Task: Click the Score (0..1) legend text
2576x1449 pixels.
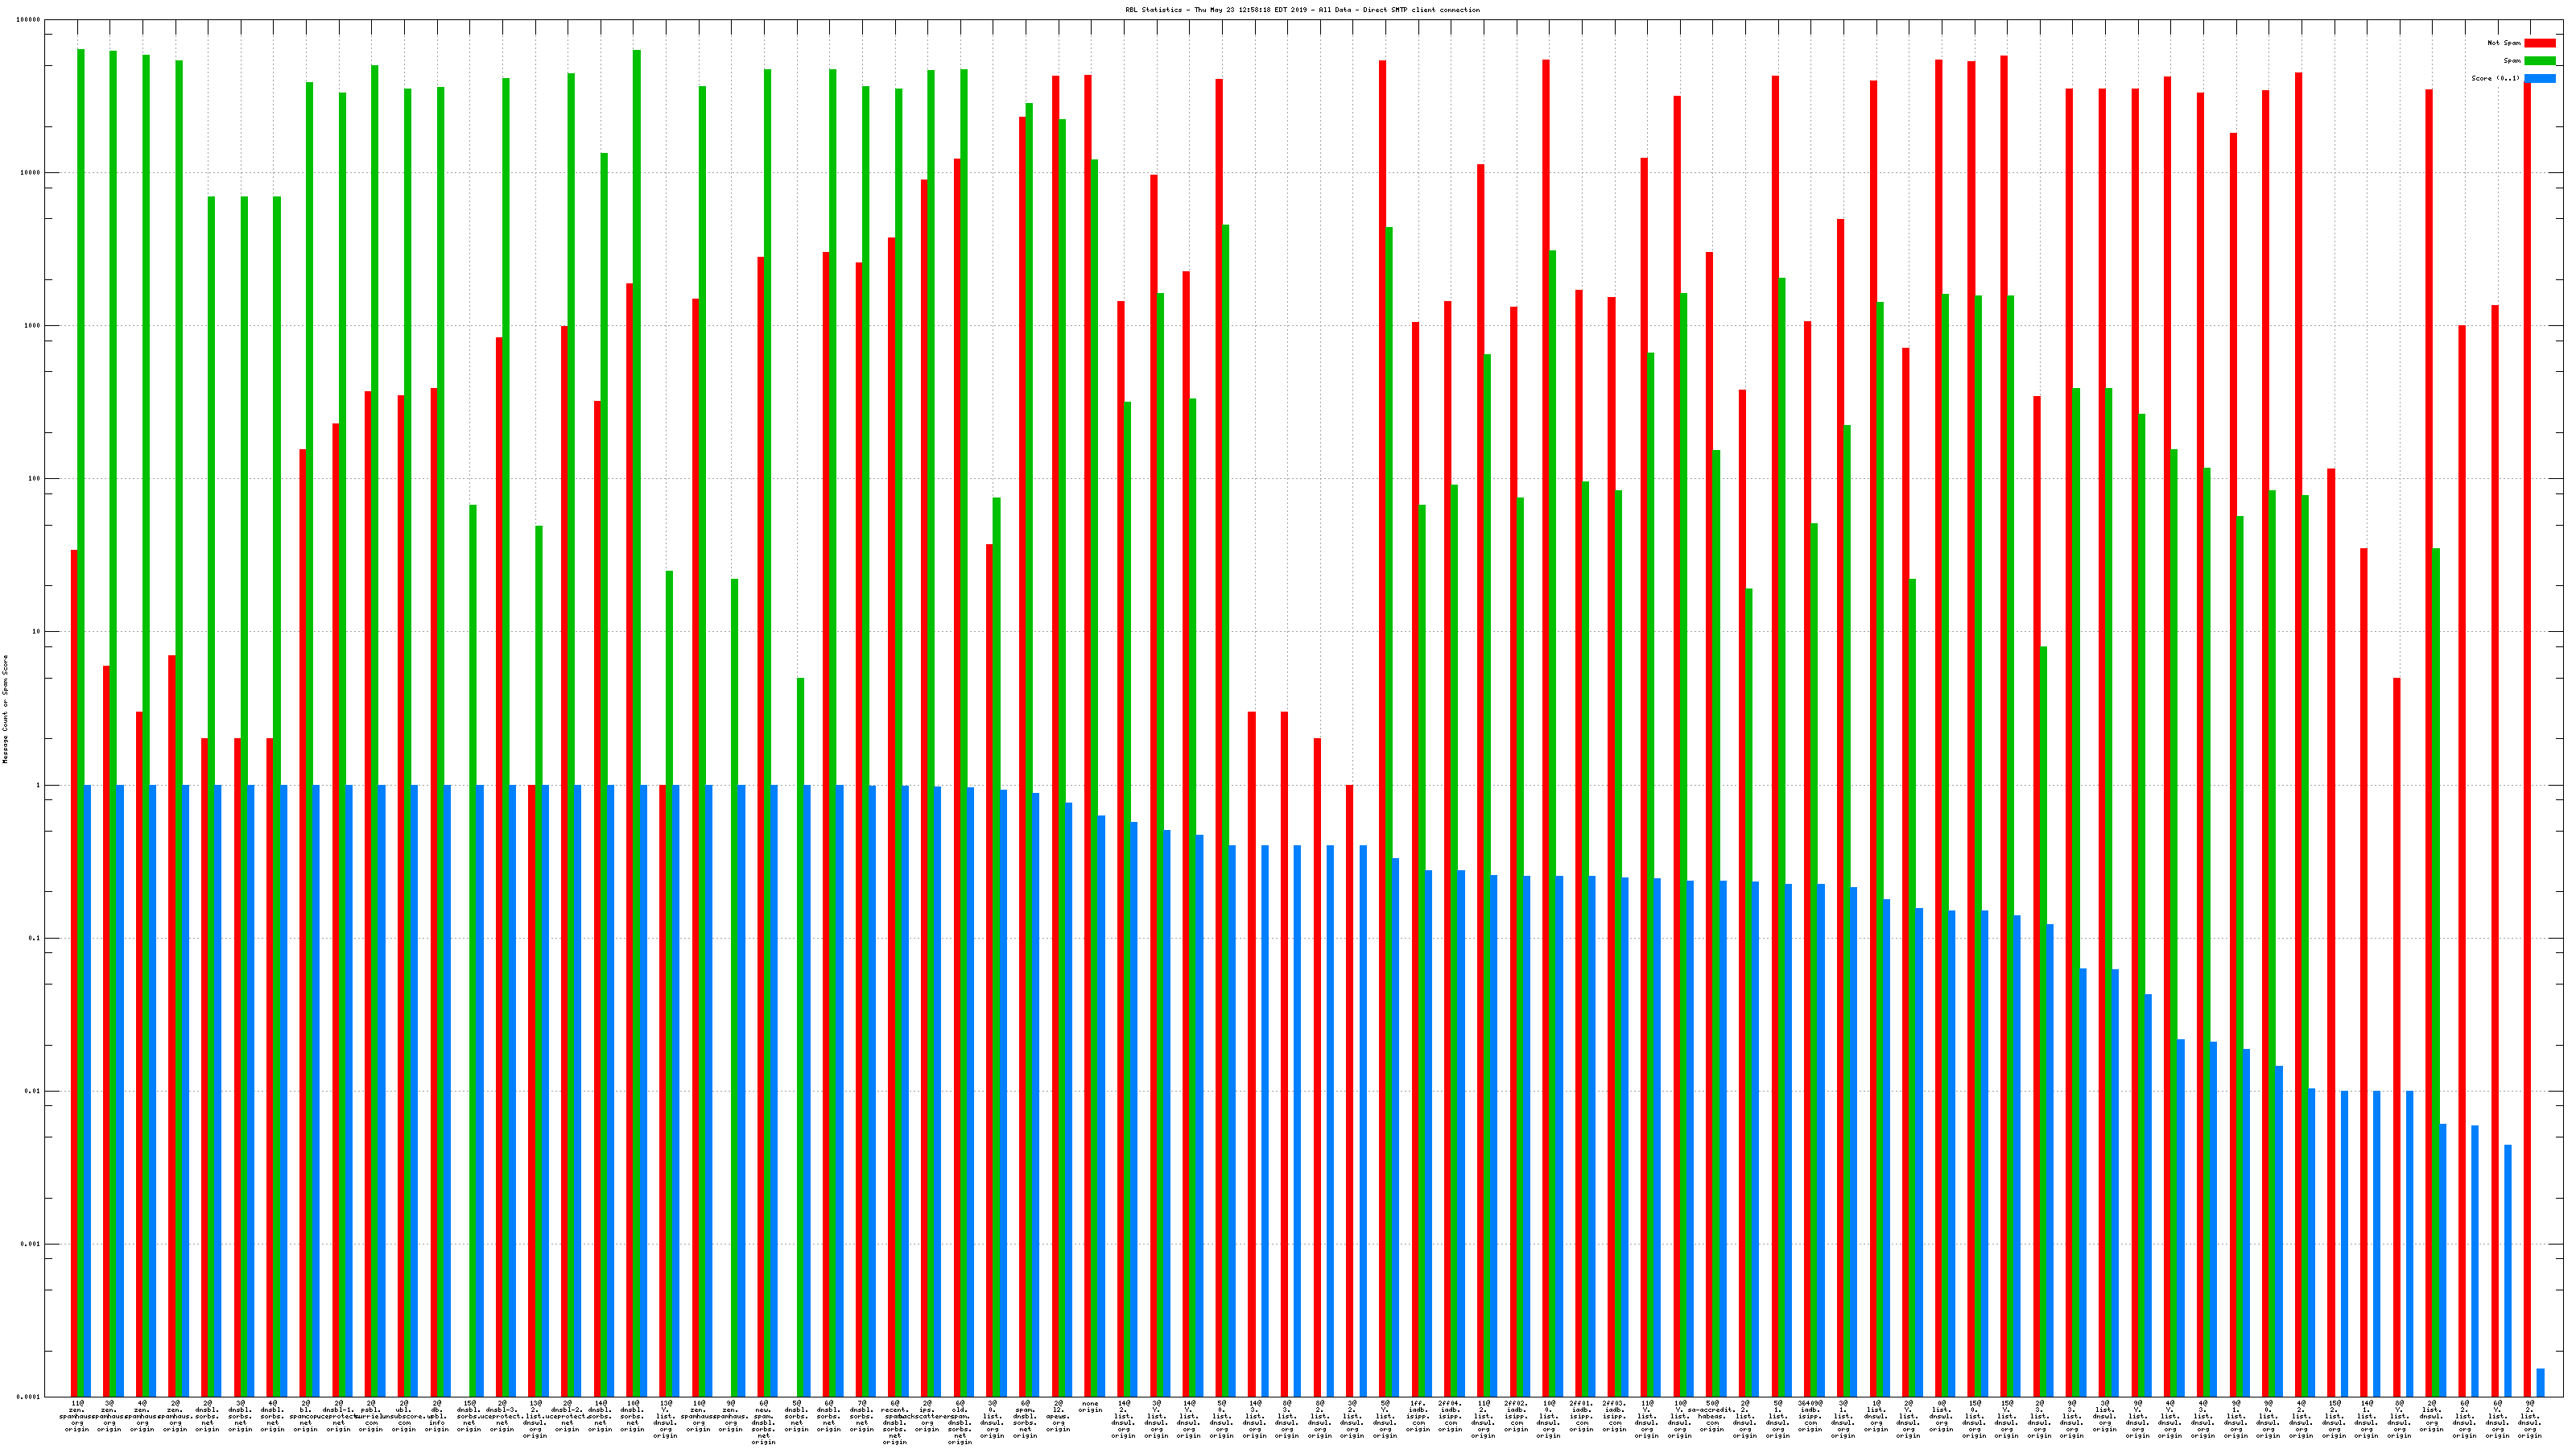Action: pyautogui.click(x=2495, y=78)
